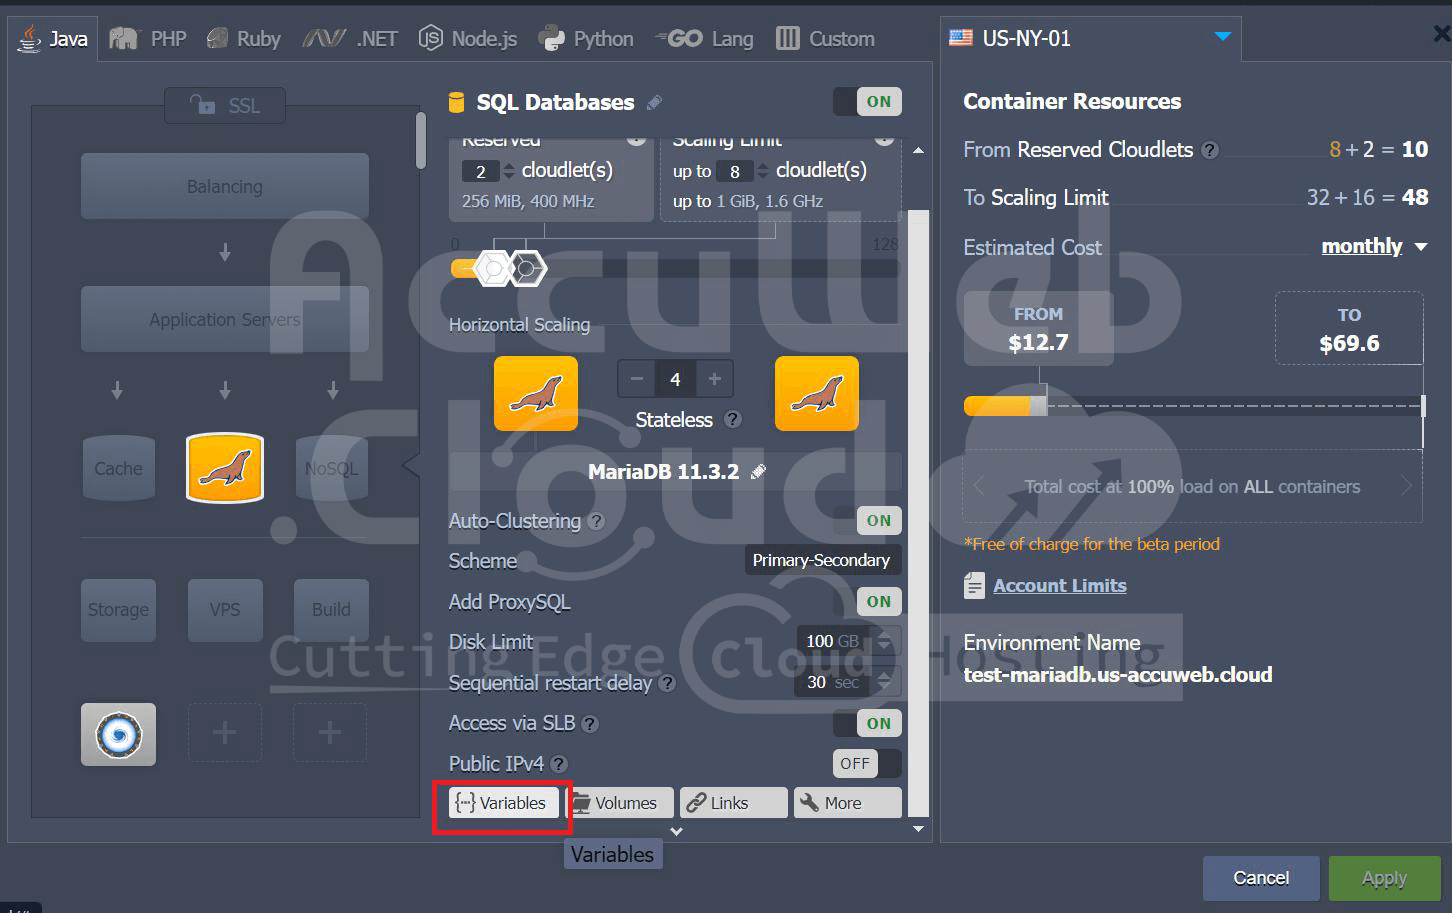This screenshot has height=913, width=1452.
Task: Select the MariaDB SQL database node icon
Action: (x=225, y=467)
